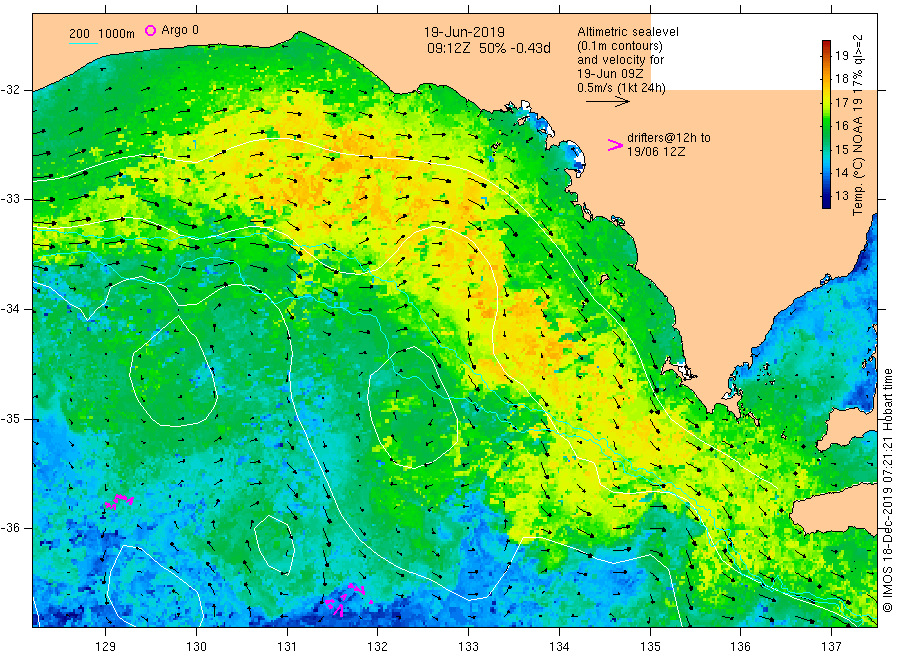This screenshot has width=900, height=660.
Task: Click longitude label 132
Action: pos(378,647)
